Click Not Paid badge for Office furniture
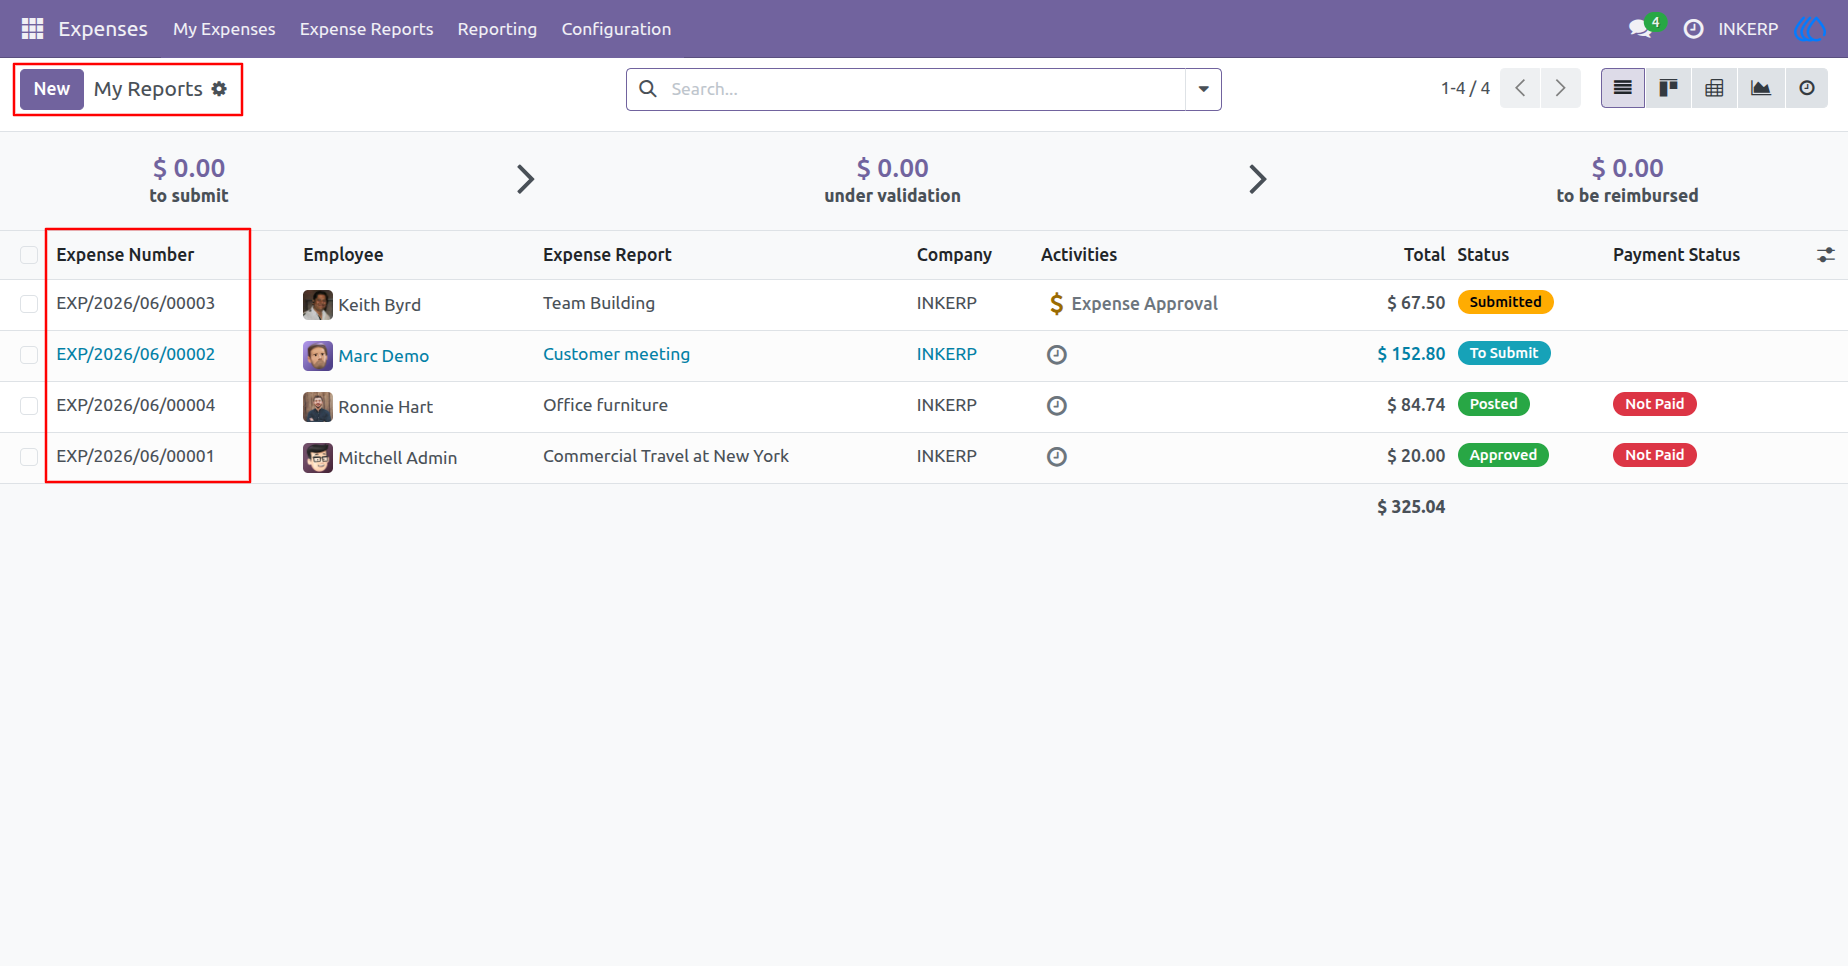This screenshot has width=1848, height=966. coord(1654,404)
